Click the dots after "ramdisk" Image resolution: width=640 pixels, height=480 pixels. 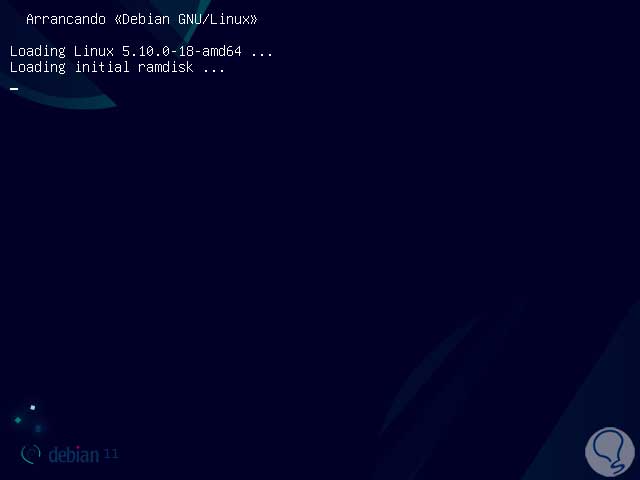coord(213,70)
